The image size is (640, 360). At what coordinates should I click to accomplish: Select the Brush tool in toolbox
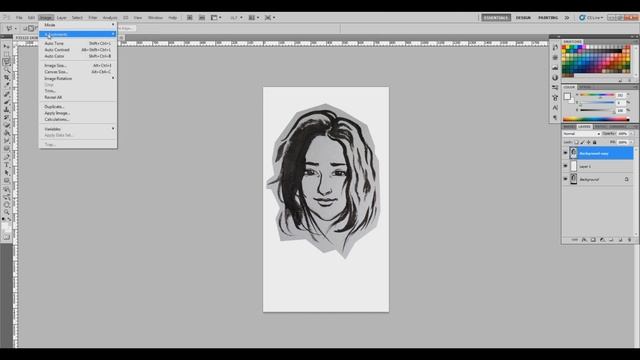tap(7, 102)
